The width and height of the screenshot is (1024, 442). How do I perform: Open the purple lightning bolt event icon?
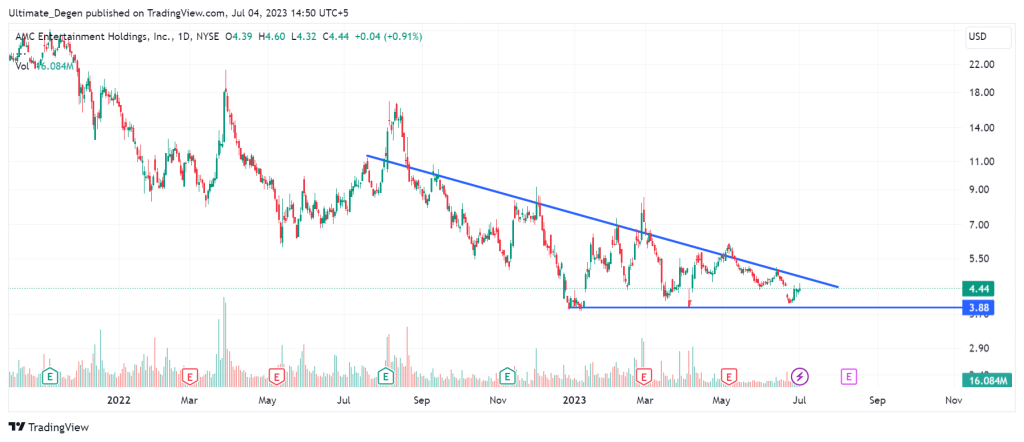(x=800, y=376)
